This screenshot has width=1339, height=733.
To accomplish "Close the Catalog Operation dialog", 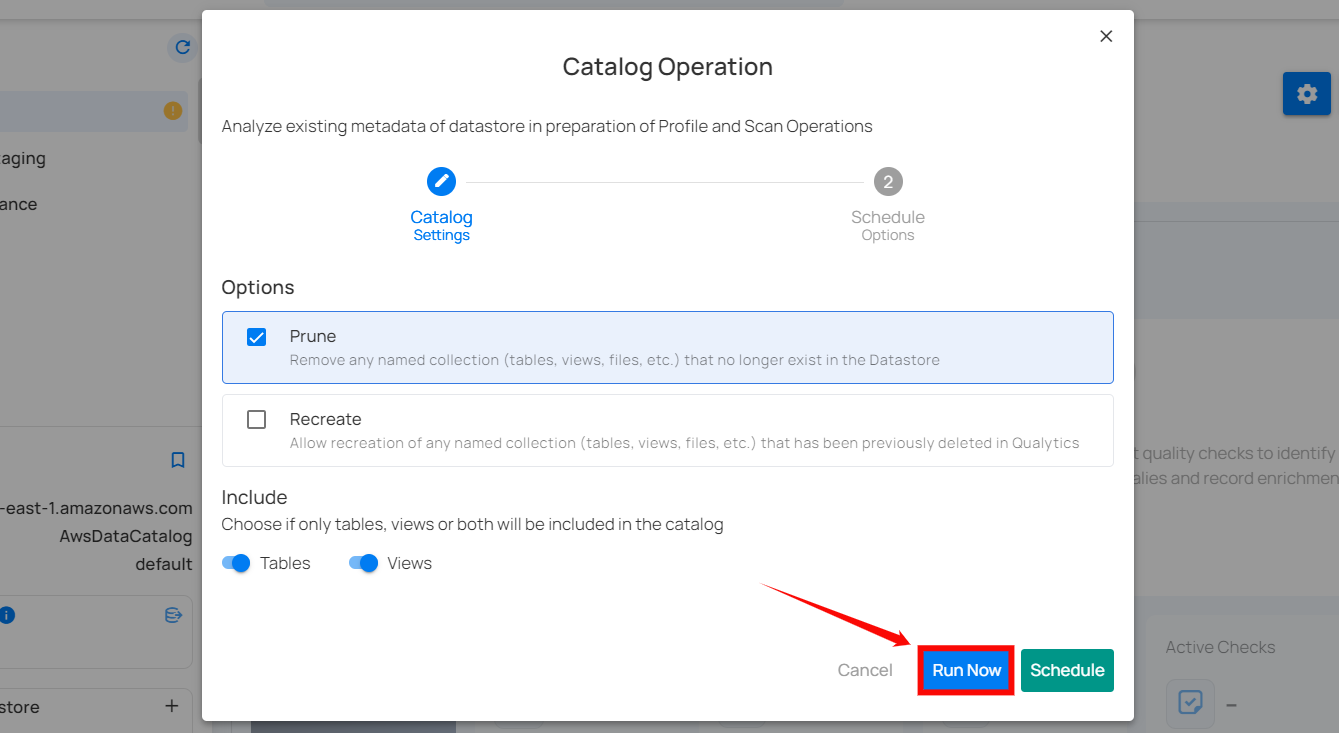I will click(x=1106, y=36).
